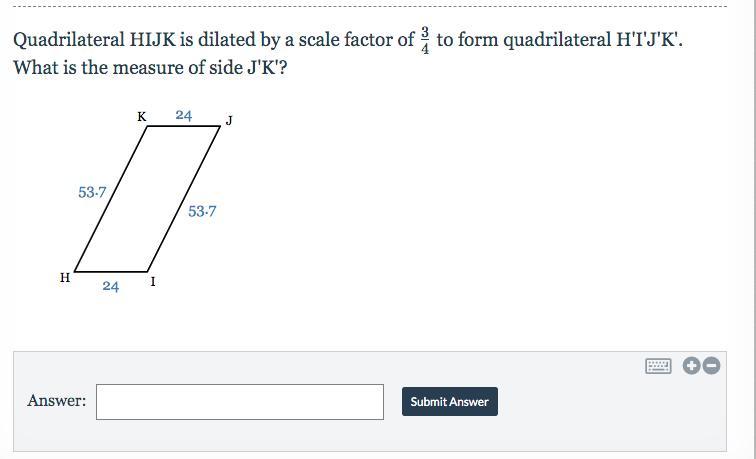The width and height of the screenshot is (756, 459).
Task: Focus the Answer input field
Action: (x=240, y=401)
